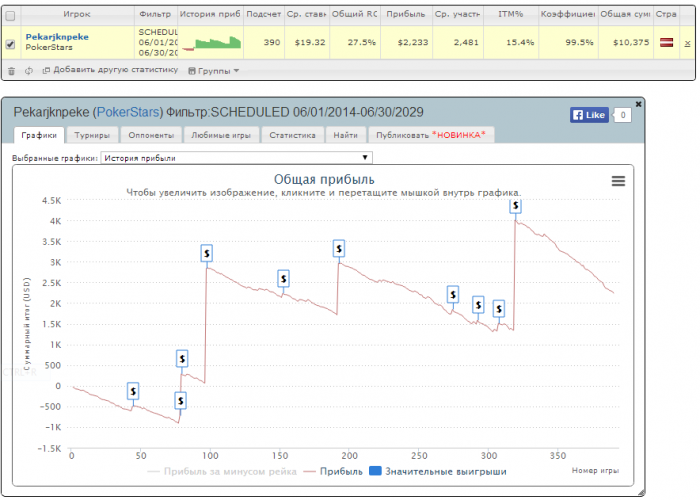700x500 pixels.
Task: Click the Pekarjknpeke player name link
Action: (57, 37)
